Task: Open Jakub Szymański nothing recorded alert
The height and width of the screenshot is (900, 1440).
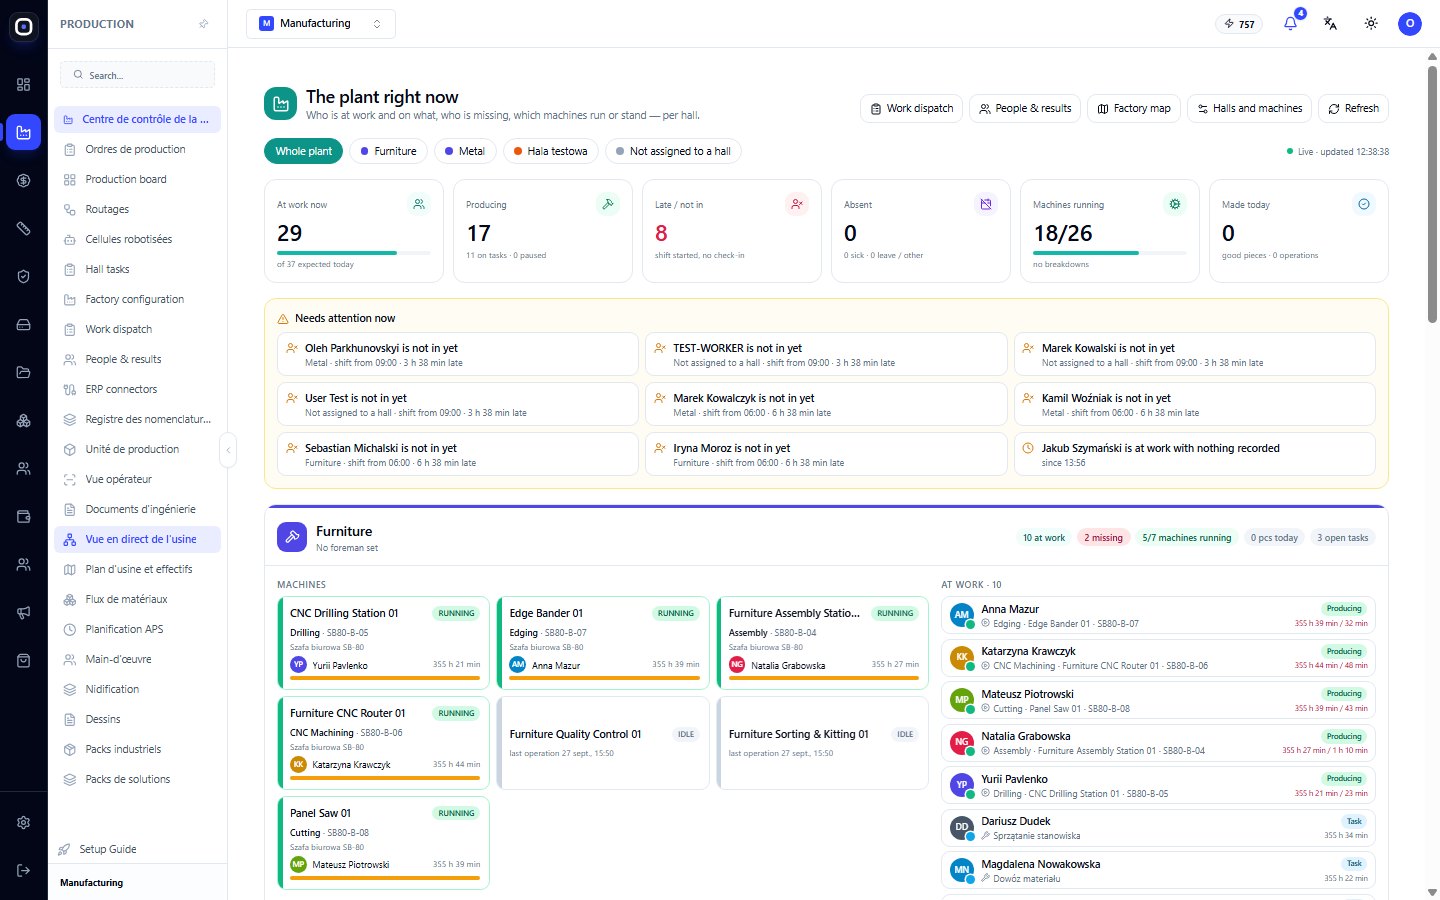Action: click(1195, 454)
